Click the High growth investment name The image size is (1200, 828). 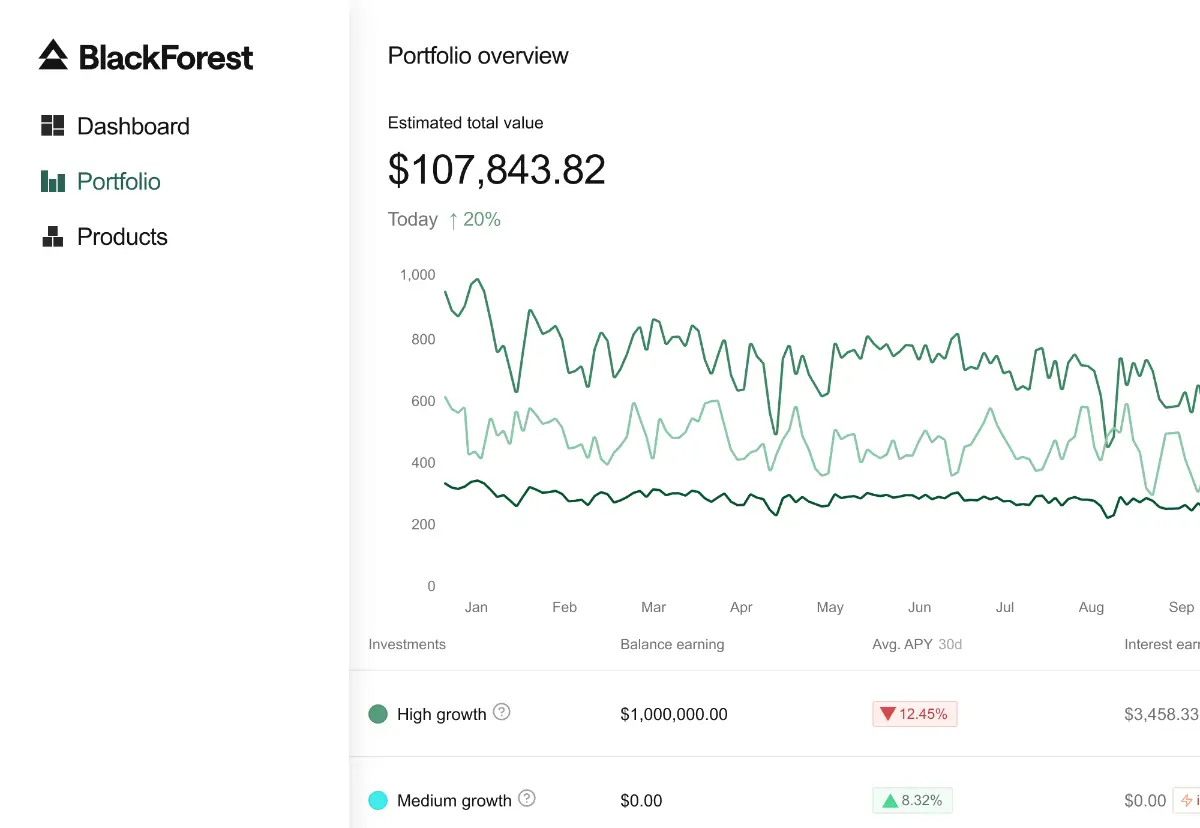click(x=441, y=714)
